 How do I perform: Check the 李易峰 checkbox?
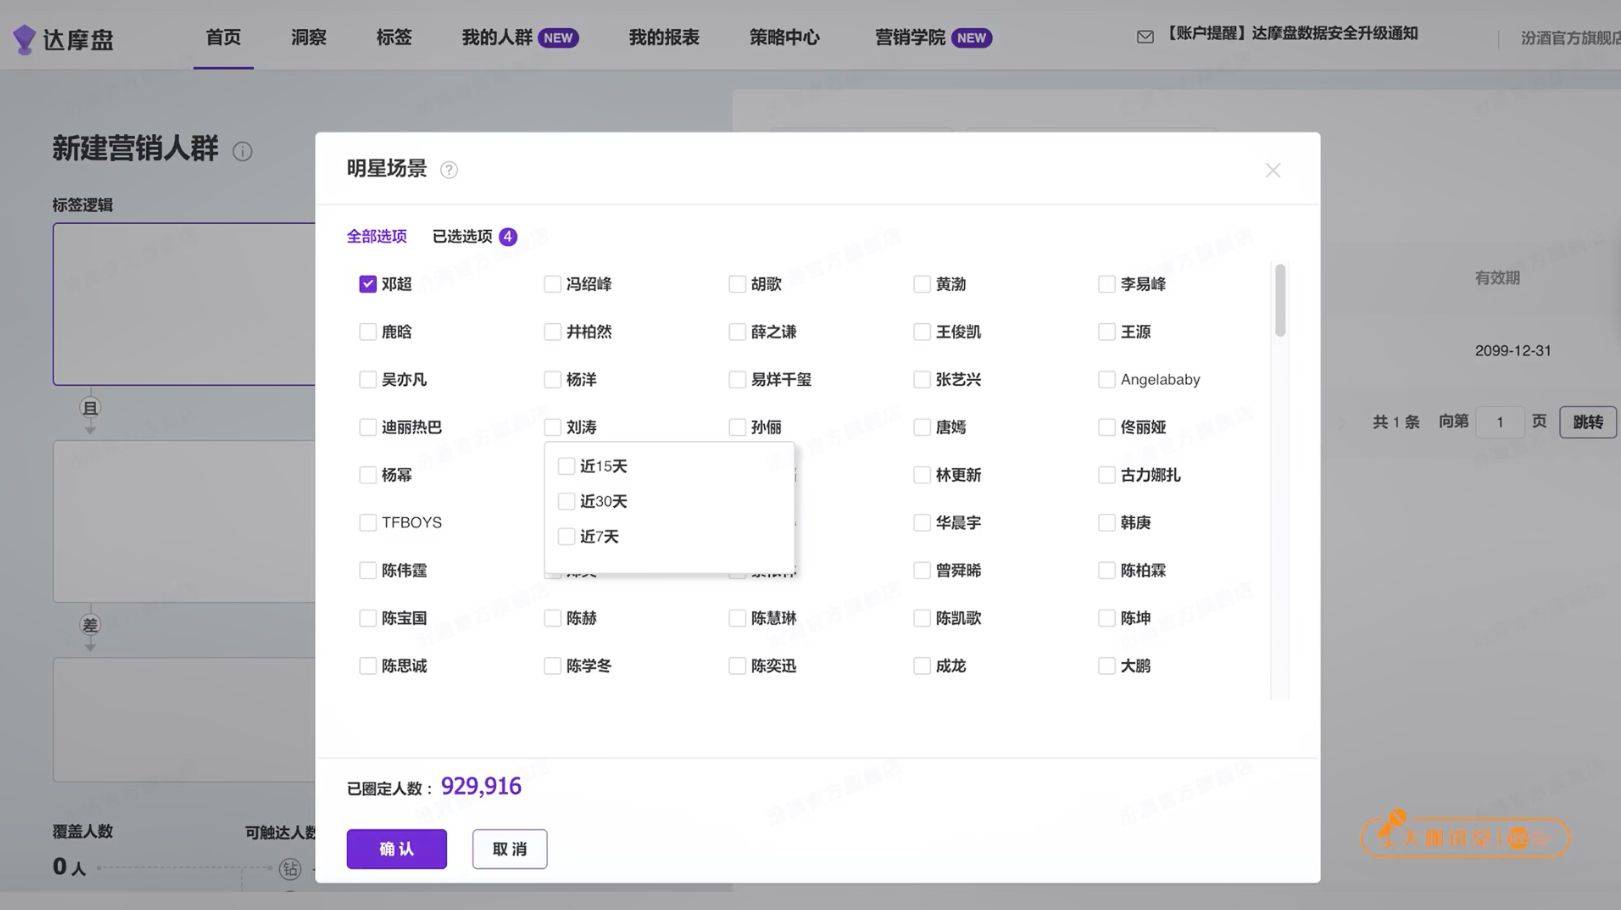click(1107, 284)
